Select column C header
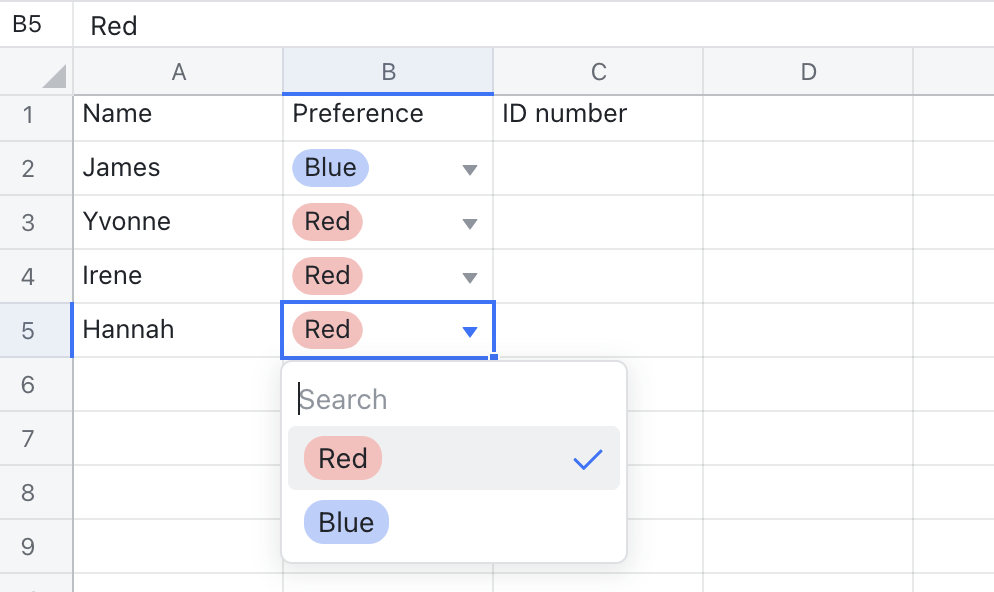 click(x=598, y=72)
